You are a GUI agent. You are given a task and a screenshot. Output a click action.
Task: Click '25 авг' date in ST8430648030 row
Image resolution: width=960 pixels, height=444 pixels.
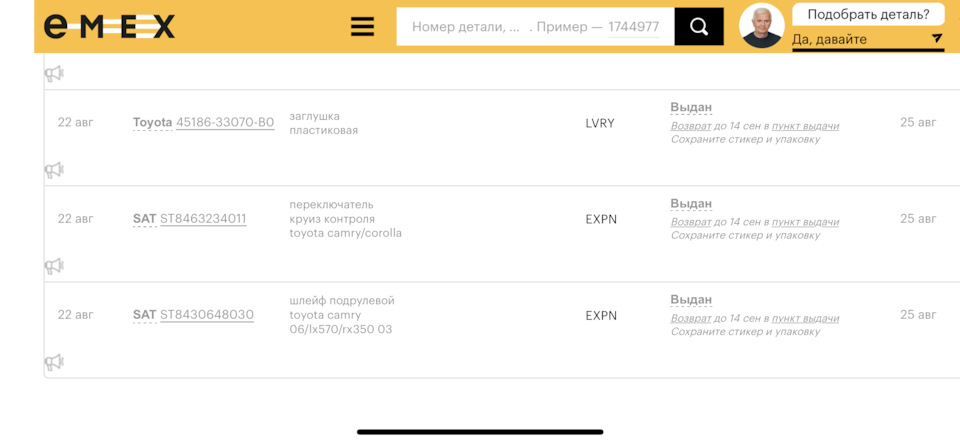[918, 314]
